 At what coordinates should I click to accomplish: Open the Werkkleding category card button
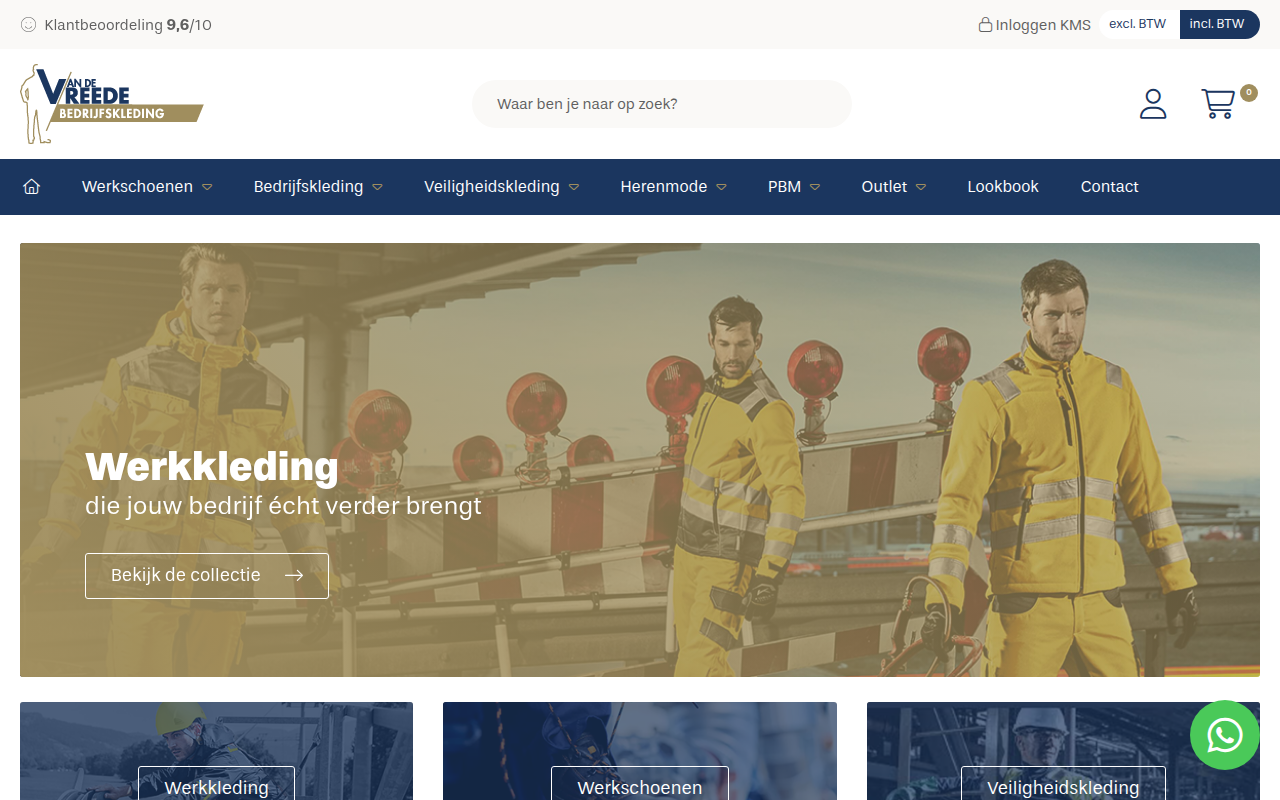(x=216, y=784)
